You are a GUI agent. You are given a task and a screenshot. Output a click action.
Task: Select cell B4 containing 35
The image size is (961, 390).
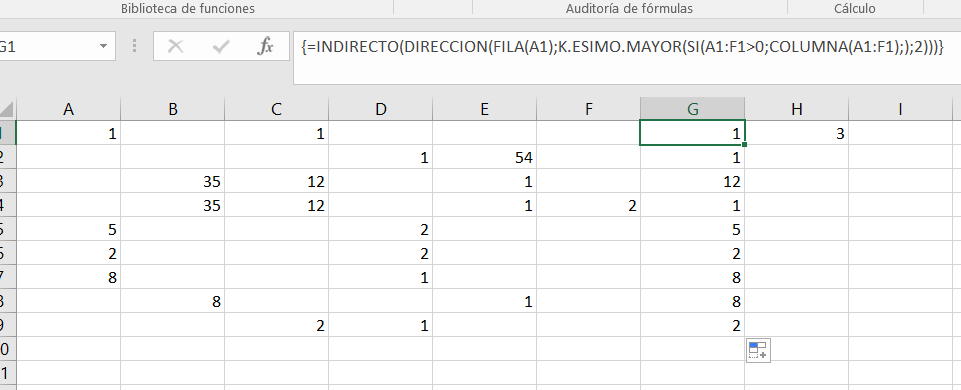click(x=173, y=205)
